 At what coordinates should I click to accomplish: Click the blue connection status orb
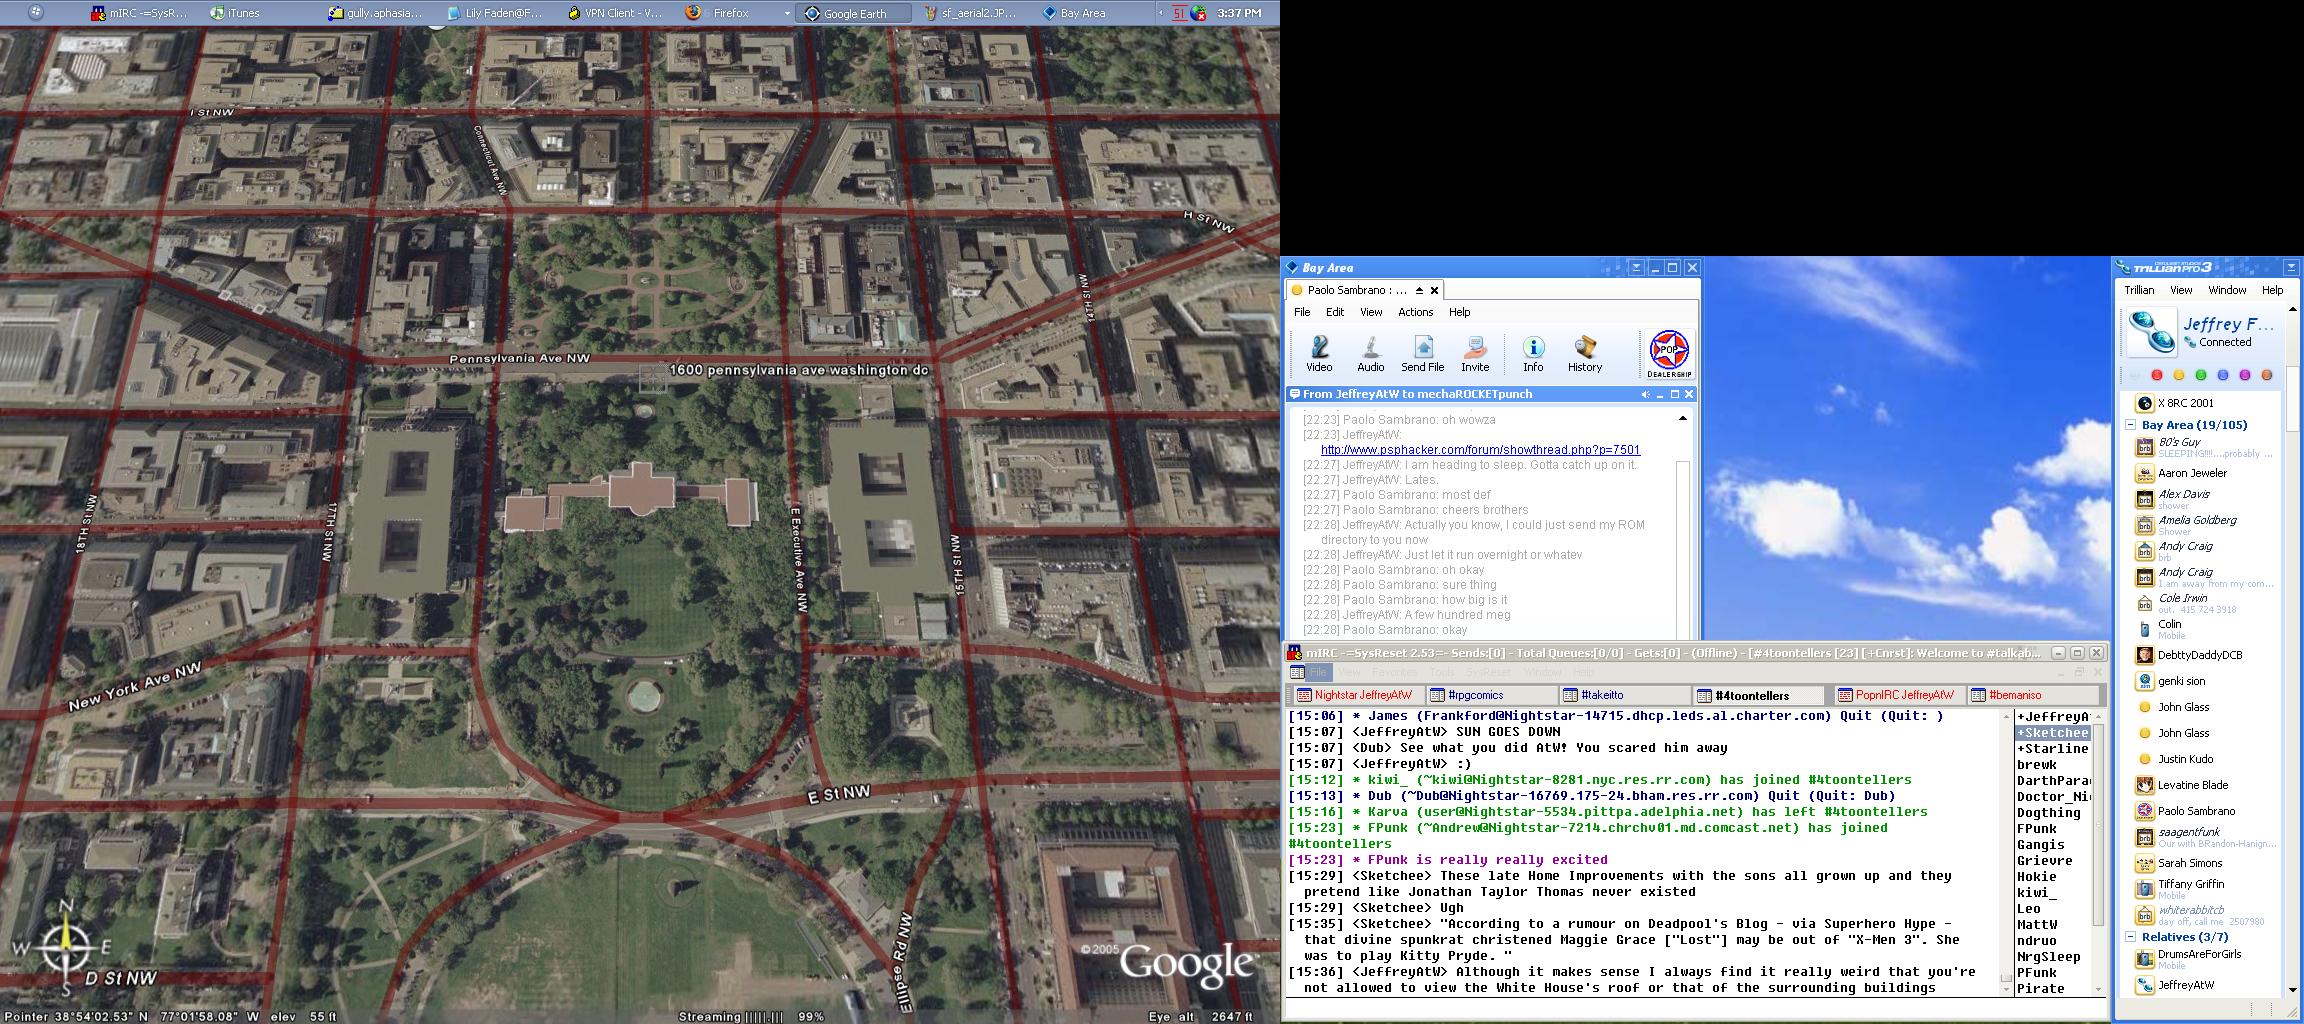[x=2223, y=375]
